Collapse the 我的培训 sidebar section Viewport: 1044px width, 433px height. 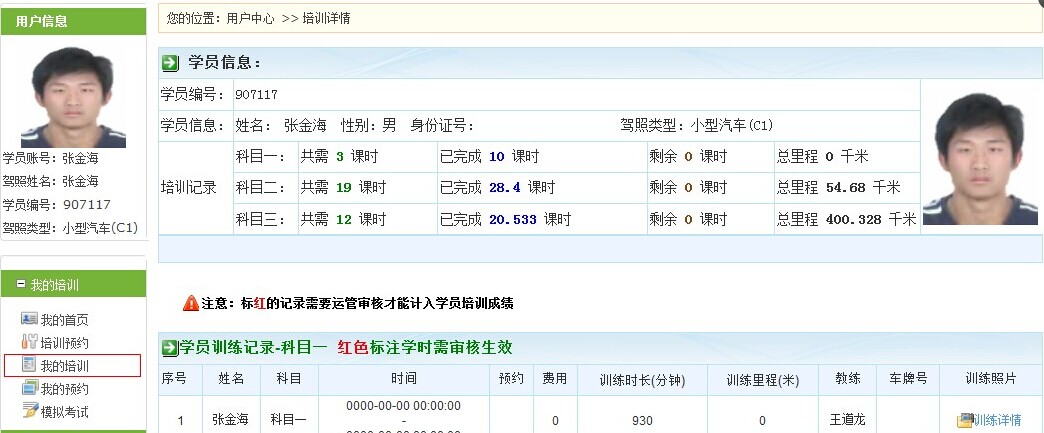pyautogui.click(x=20, y=286)
